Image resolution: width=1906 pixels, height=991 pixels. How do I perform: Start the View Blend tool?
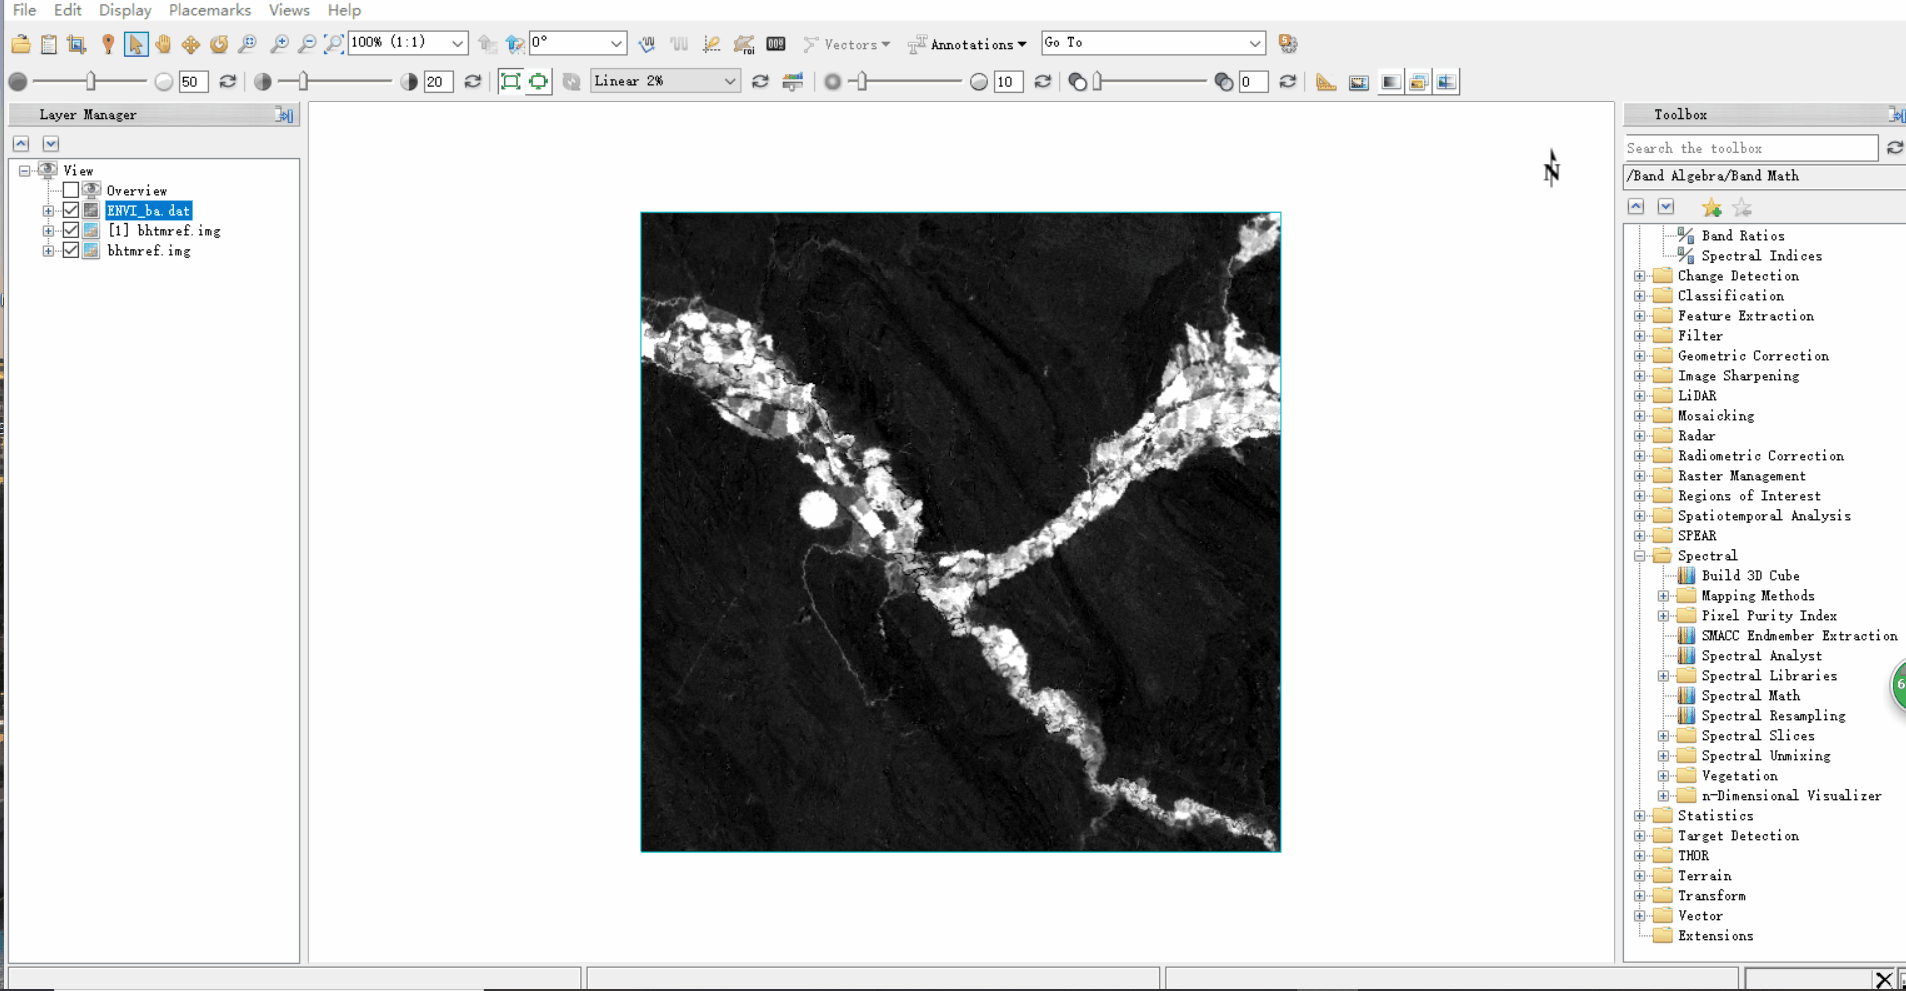coord(1390,82)
